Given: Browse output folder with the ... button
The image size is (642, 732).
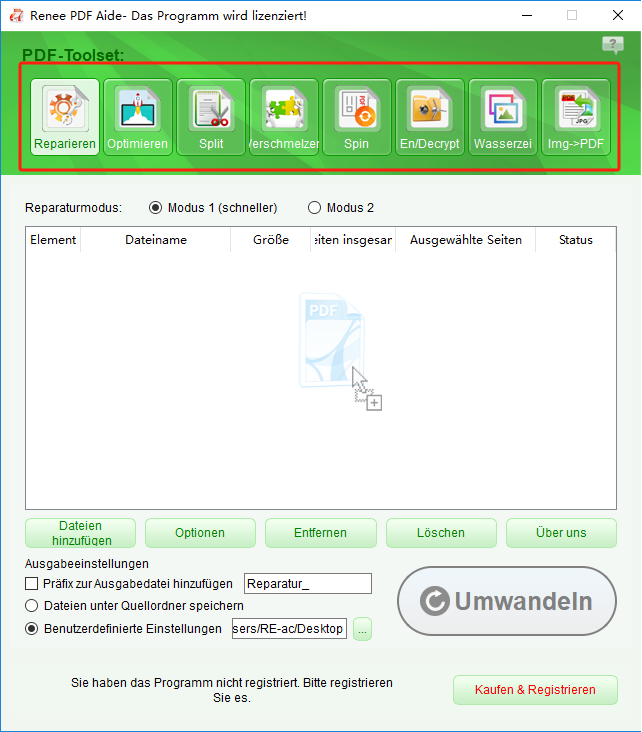Looking at the screenshot, I should 362,629.
